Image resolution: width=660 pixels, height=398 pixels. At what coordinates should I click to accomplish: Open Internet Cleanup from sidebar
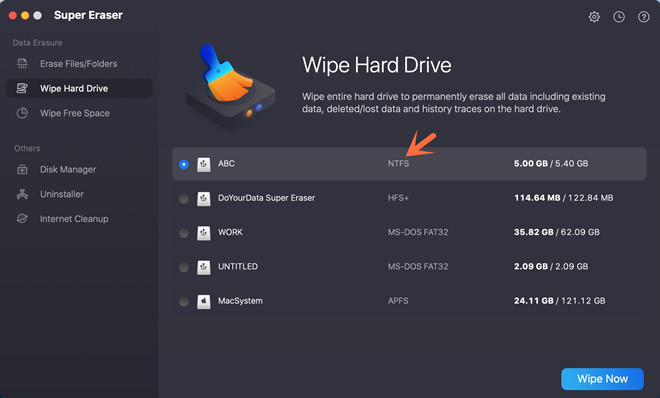[x=79, y=219]
